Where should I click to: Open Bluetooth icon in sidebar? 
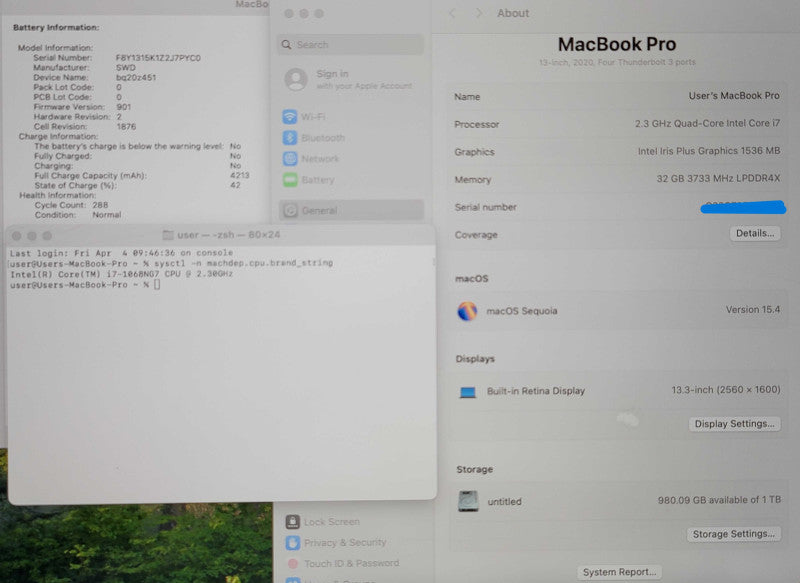click(x=290, y=138)
